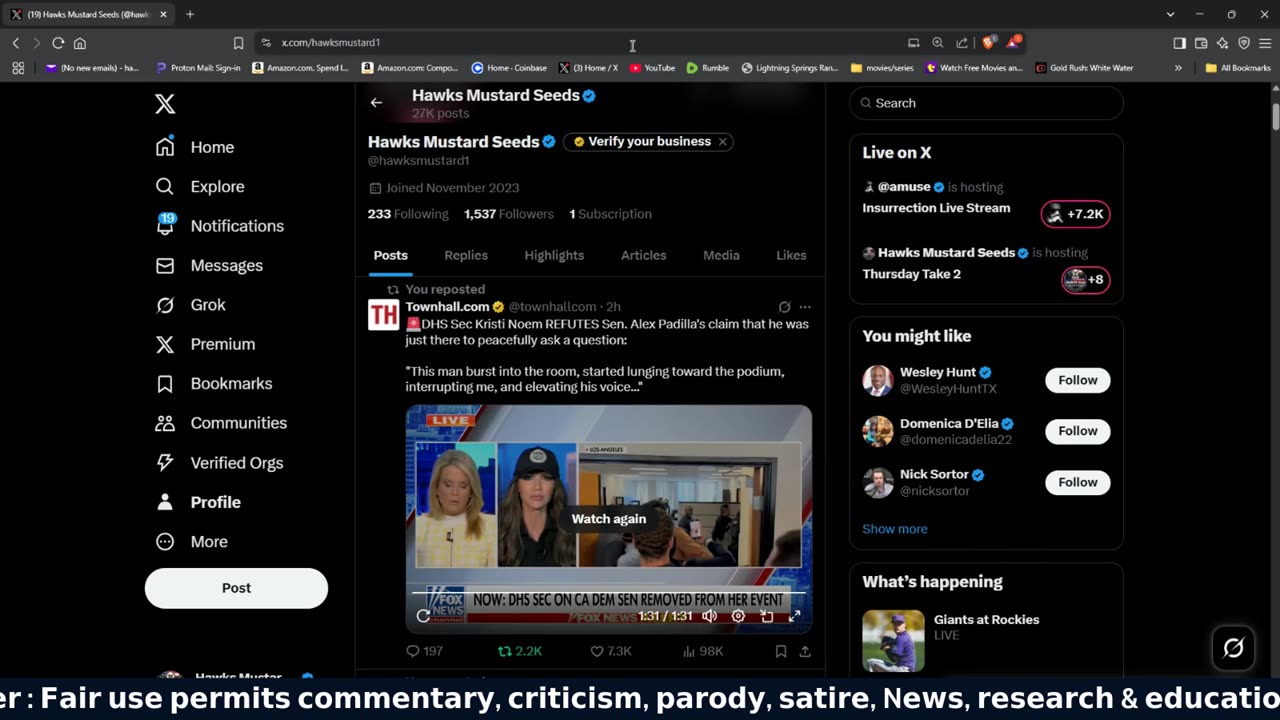Click Verify your business badge
The image size is (1280, 720).
[640, 142]
